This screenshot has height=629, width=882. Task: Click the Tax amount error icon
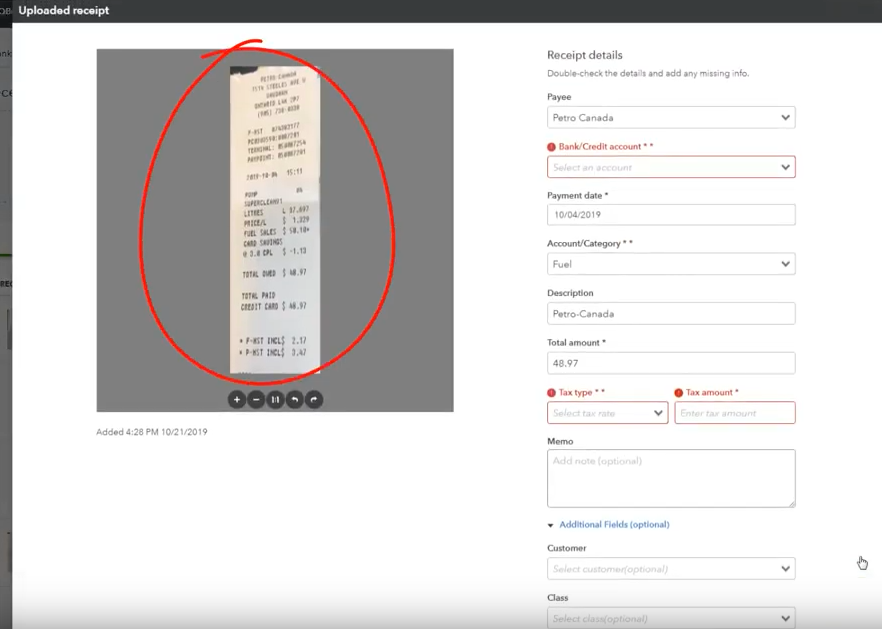(x=678, y=393)
